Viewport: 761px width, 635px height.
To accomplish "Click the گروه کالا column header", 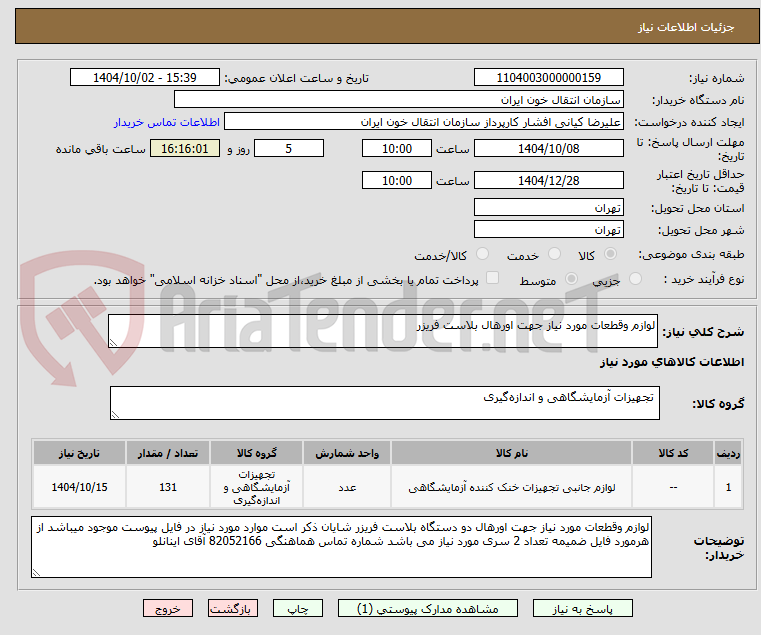I will tap(256, 453).
